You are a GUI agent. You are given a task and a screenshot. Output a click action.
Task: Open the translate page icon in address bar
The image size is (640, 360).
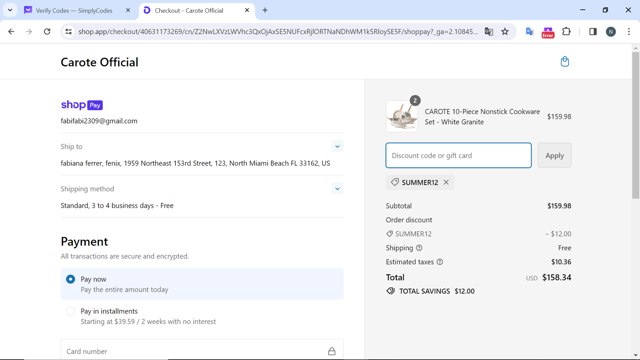tap(489, 31)
